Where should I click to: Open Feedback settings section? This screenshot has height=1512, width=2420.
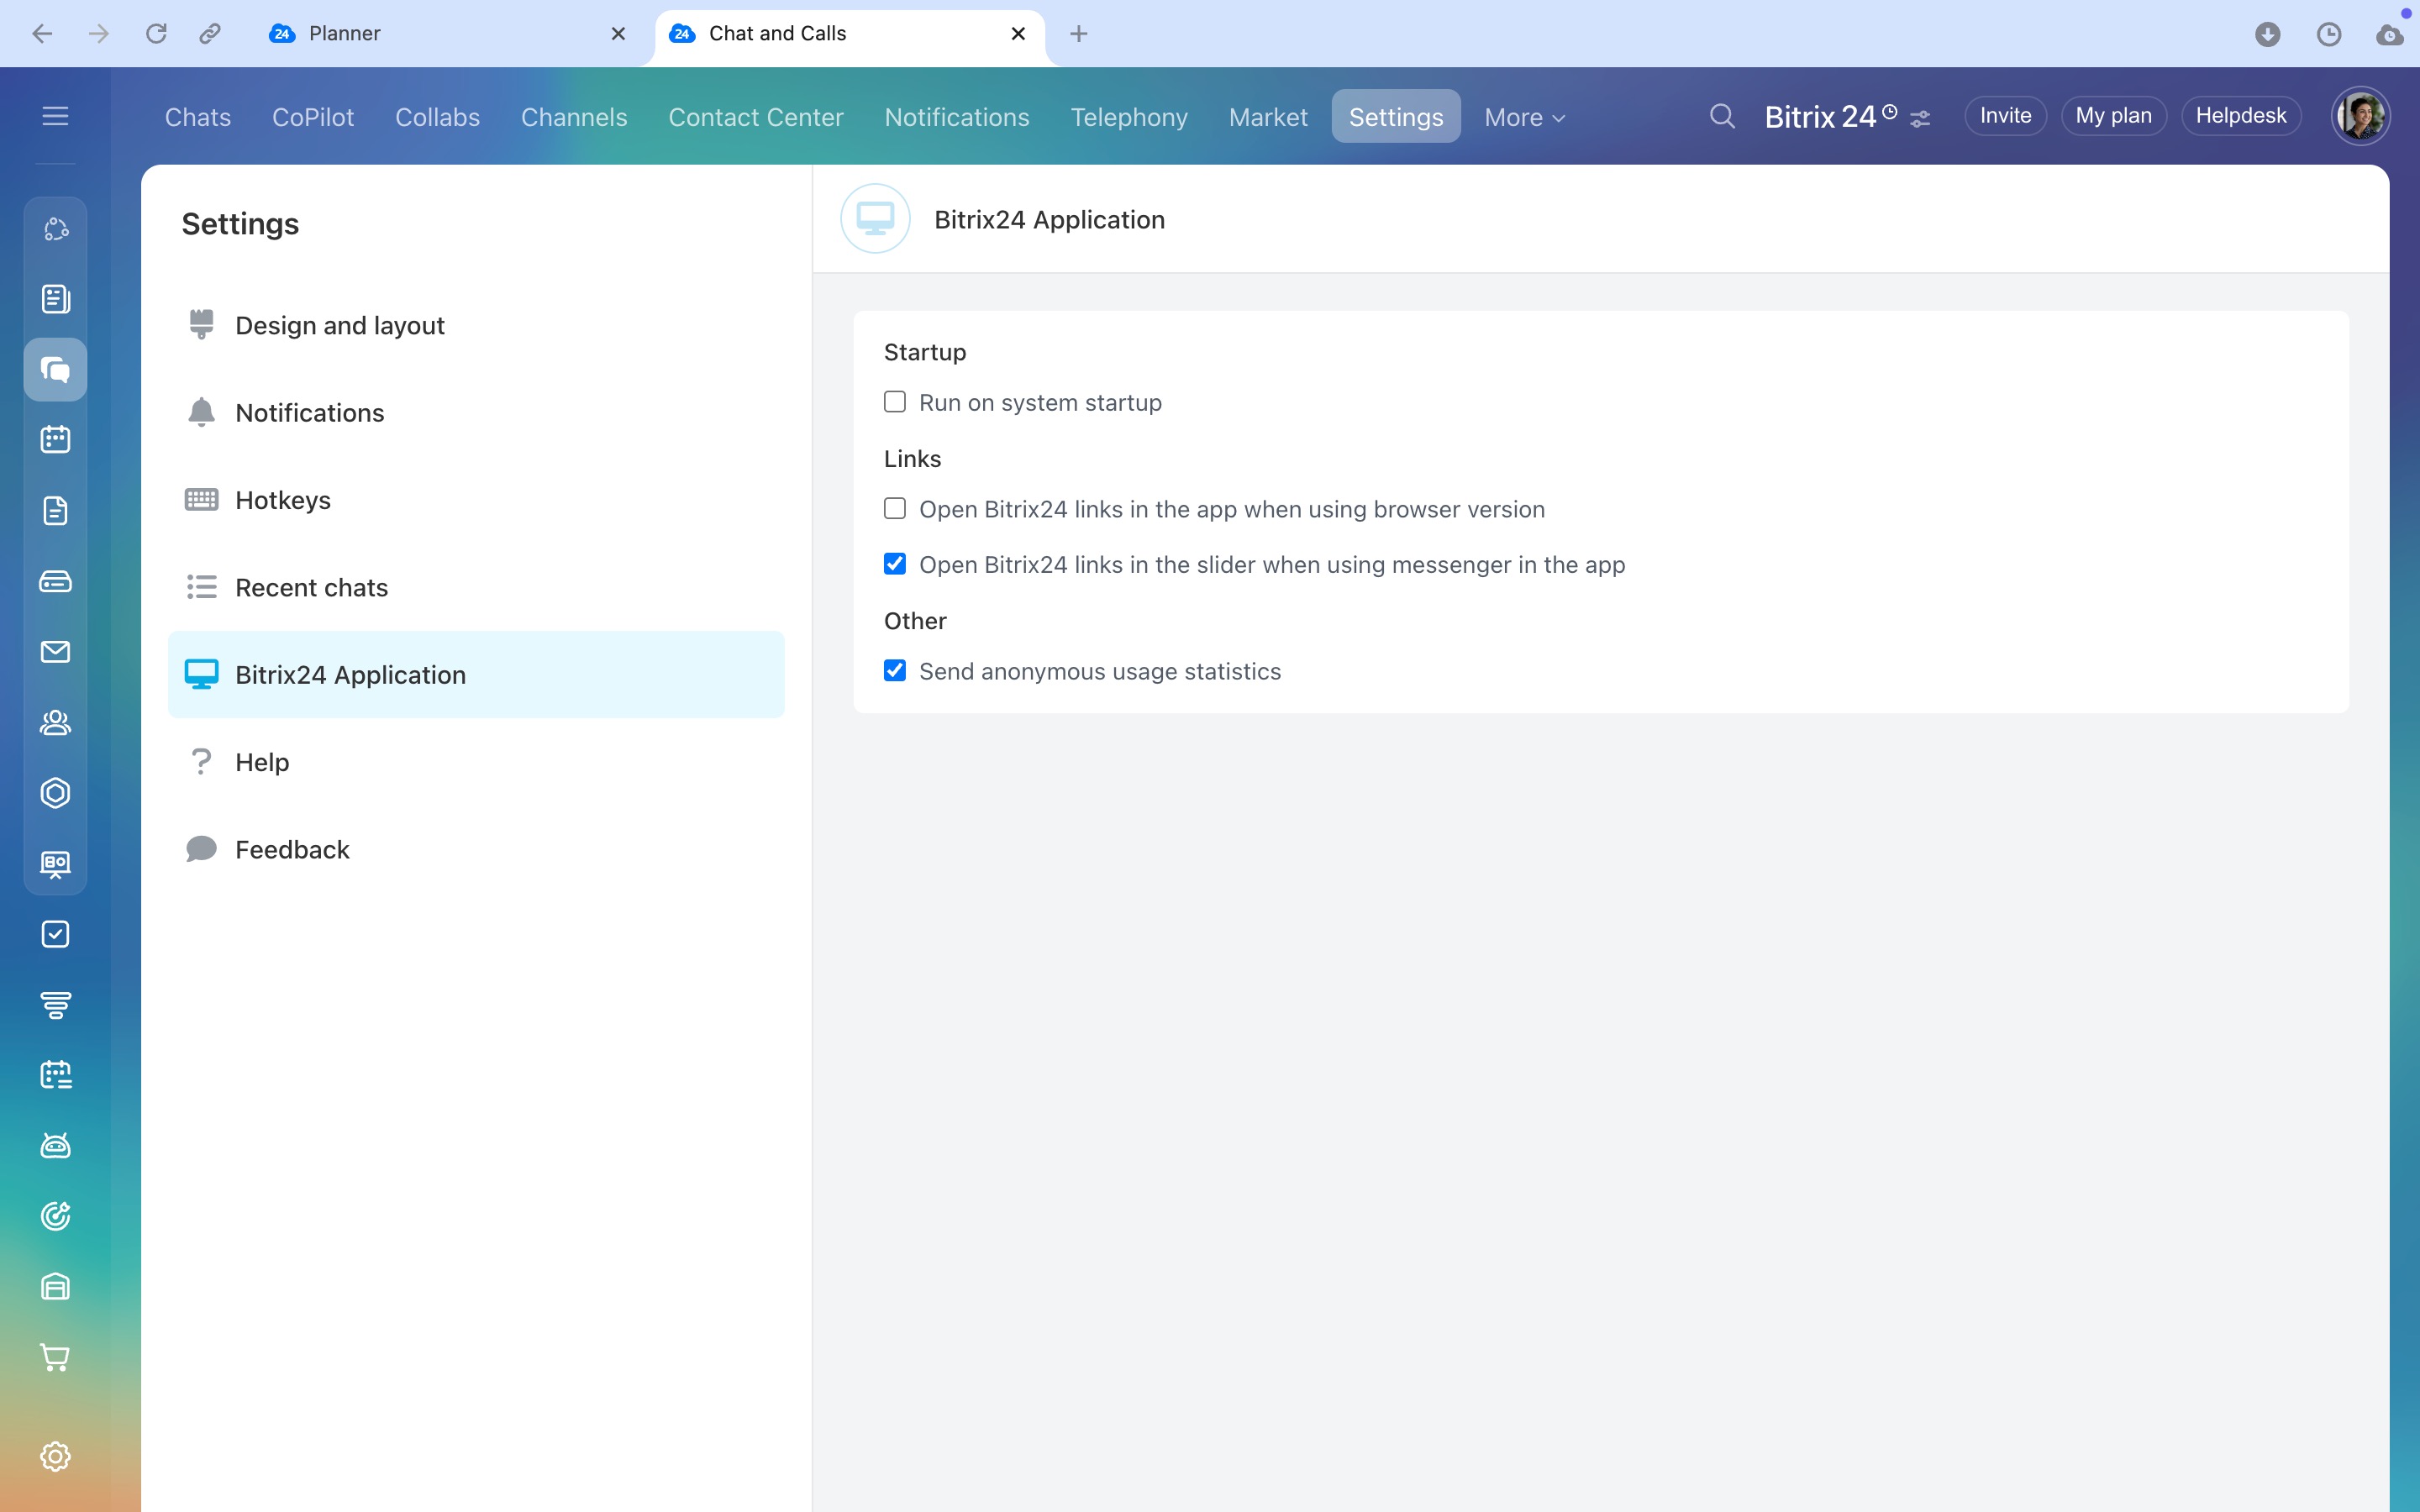(476, 850)
